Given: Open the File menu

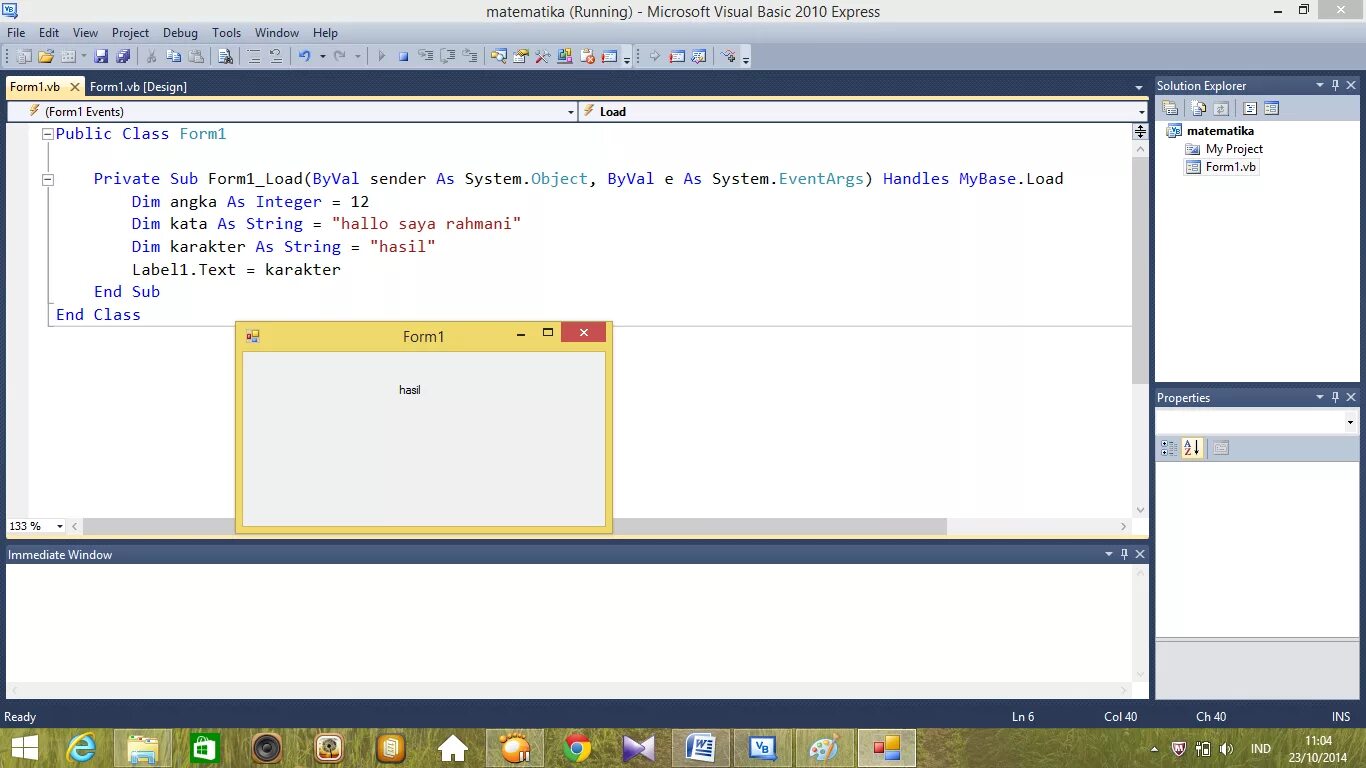Looking at the screenshot, I should pyautogui.click(x=16, y=33).
